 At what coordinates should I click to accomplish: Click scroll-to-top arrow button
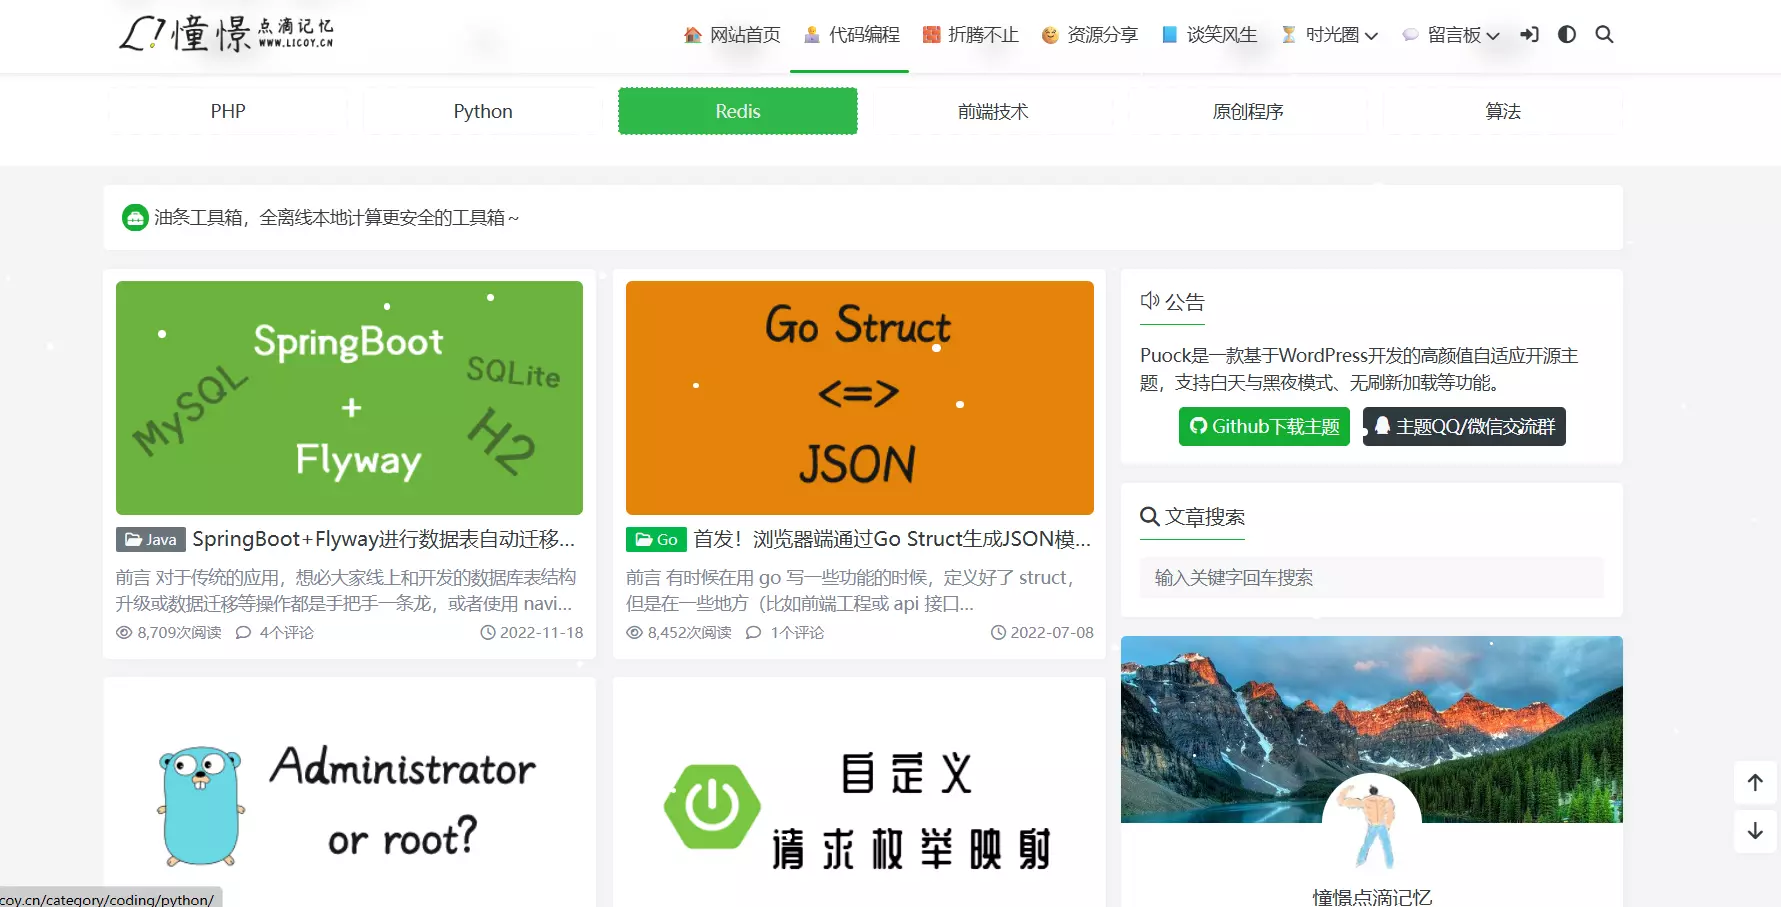(1755, 782)
